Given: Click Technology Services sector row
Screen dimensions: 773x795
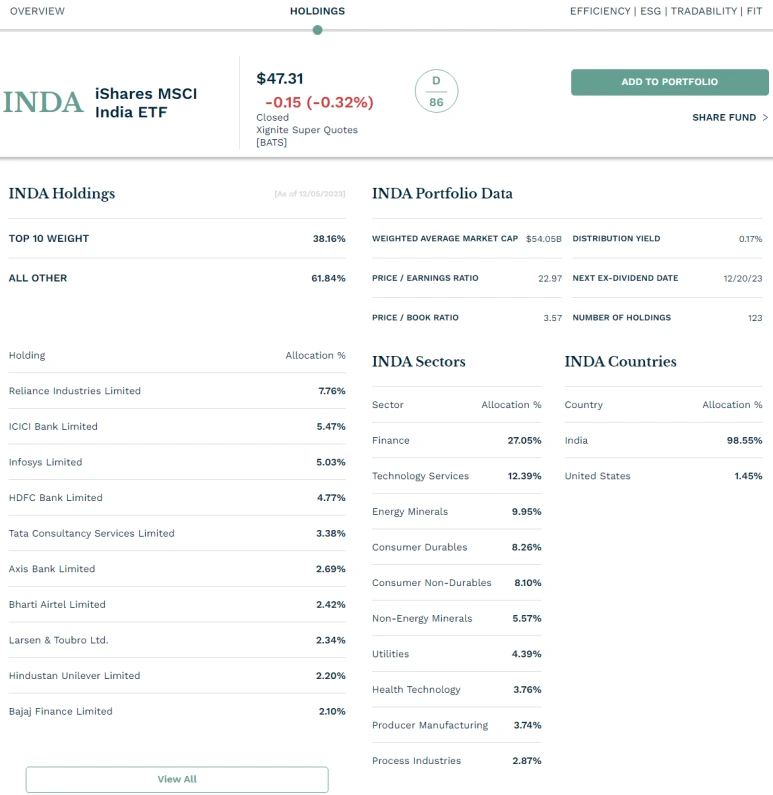Looking at the screenshot, I should click(x=457, y=476).
